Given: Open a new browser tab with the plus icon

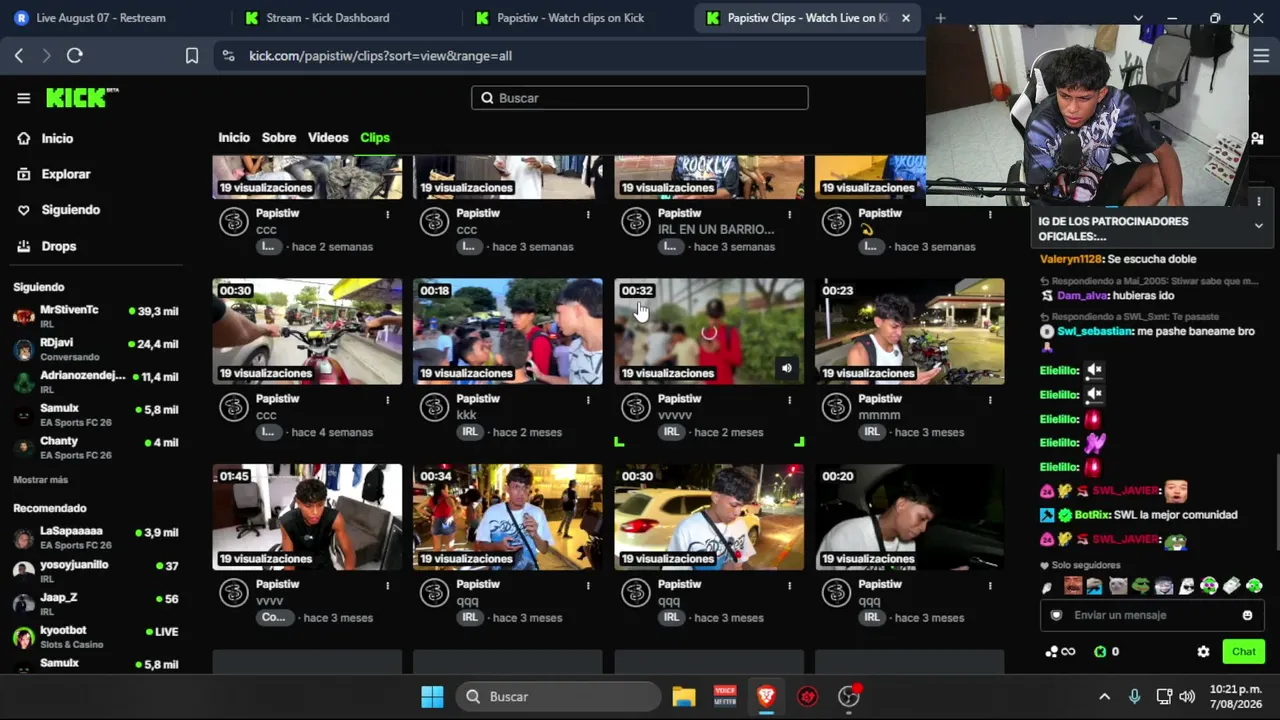Looking at the screenshot, I should pos(940,18).
